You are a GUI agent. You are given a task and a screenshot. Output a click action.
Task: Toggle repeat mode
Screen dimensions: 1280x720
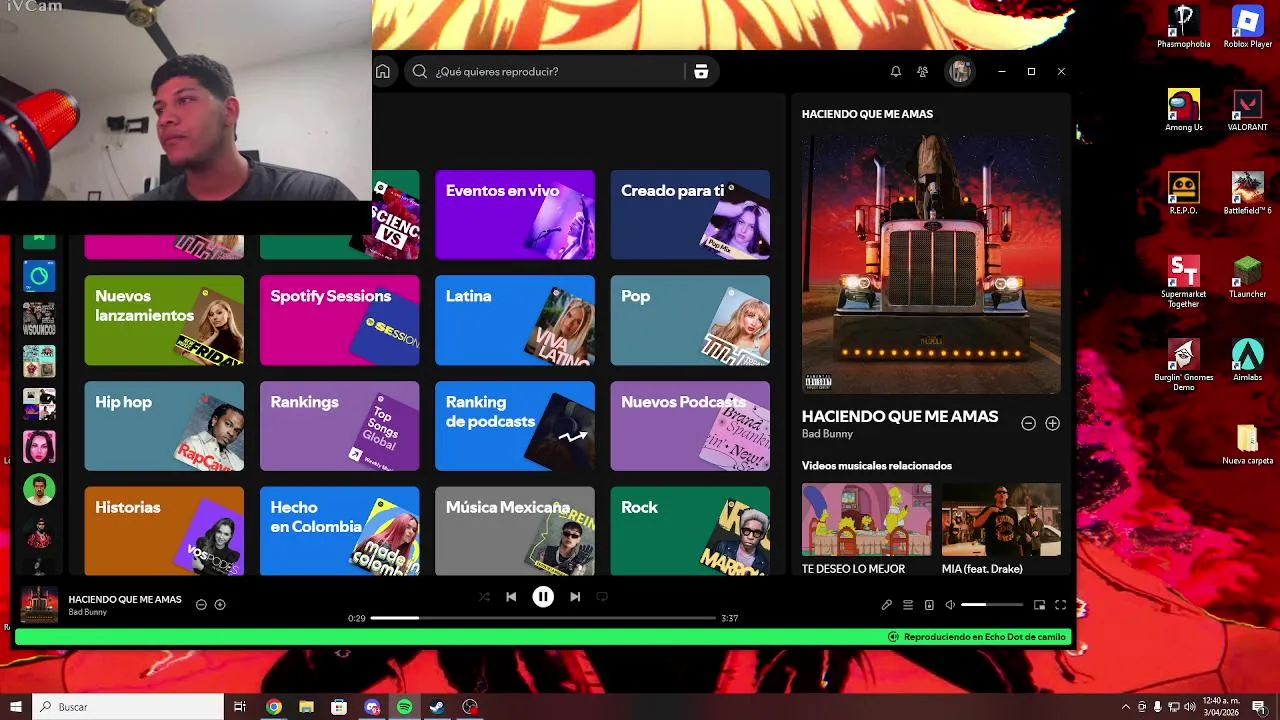point(602,597)
